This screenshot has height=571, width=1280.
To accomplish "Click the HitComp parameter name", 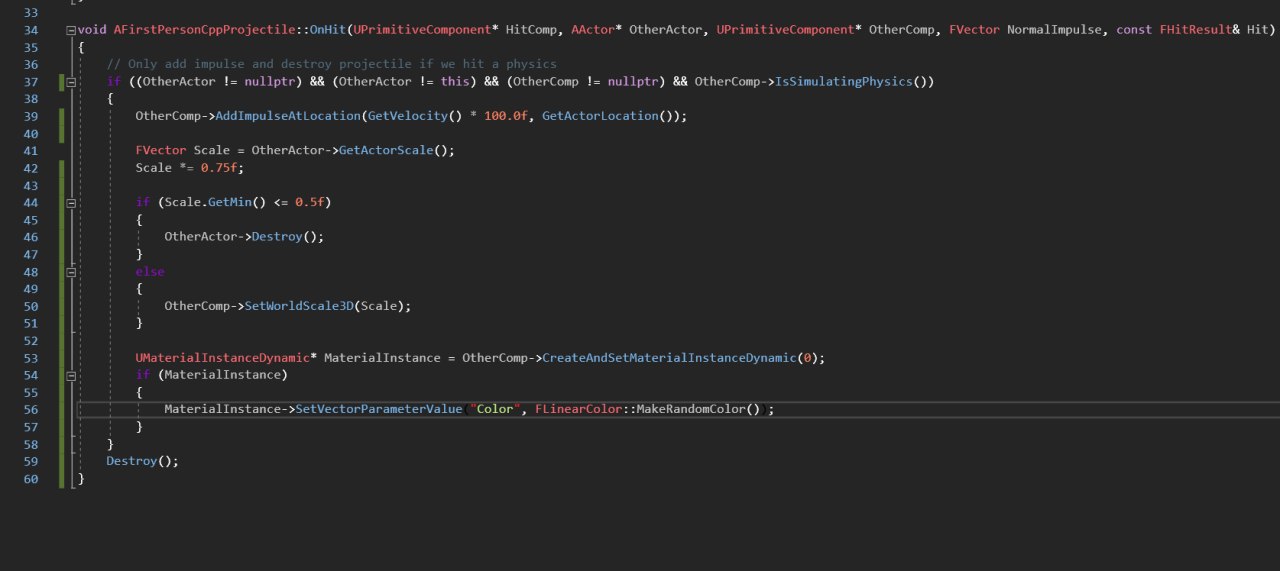I will (531, 30).
